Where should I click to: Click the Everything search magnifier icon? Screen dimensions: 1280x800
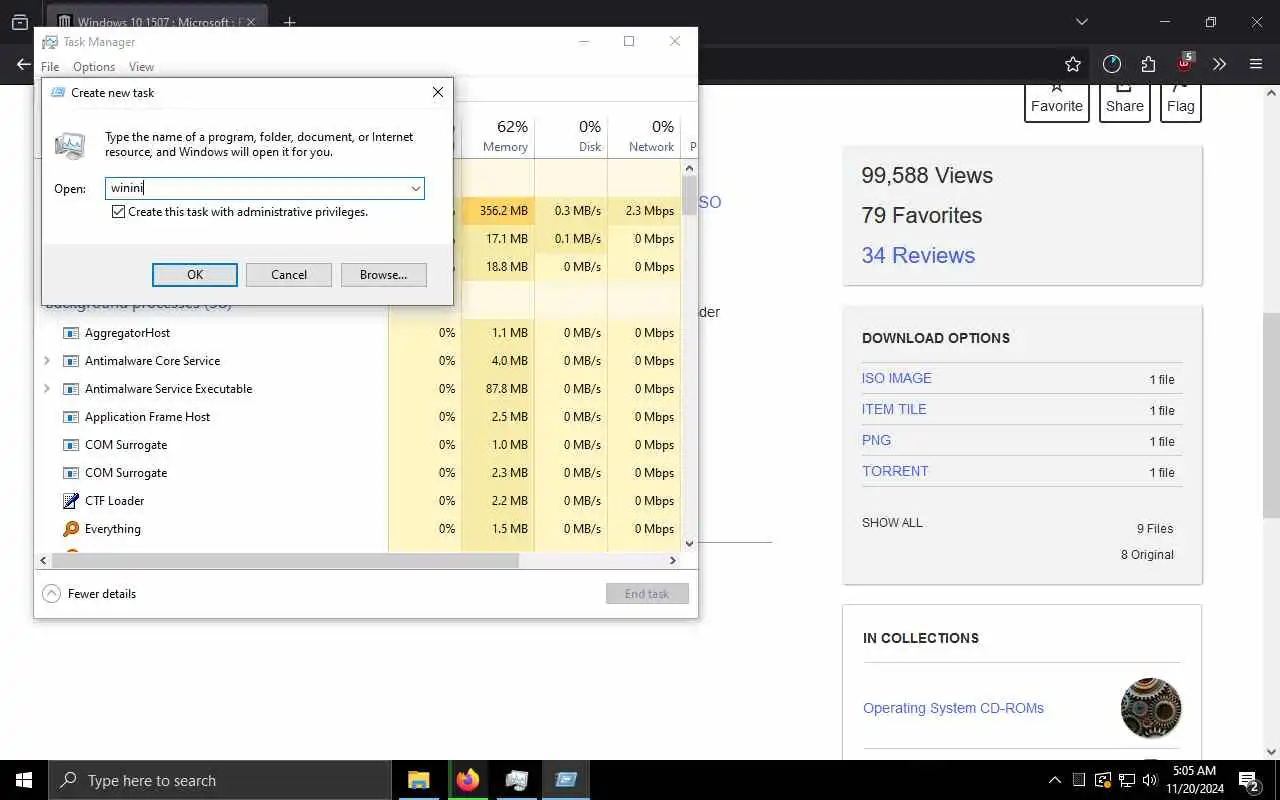70,529
